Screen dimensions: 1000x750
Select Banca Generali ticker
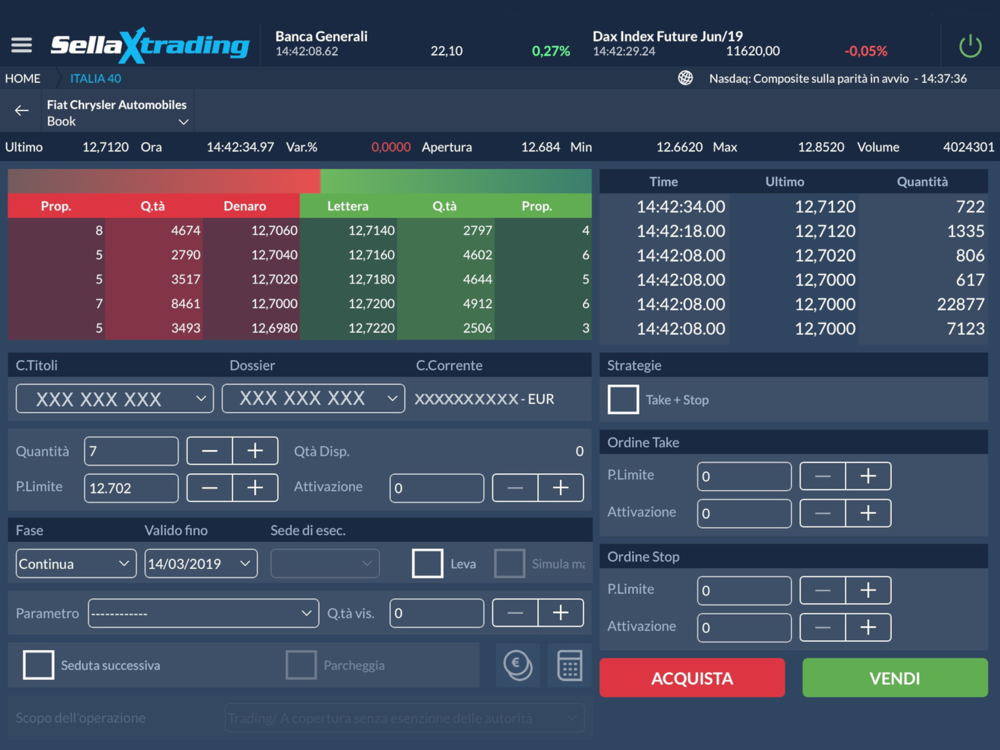tap(422, 43)
